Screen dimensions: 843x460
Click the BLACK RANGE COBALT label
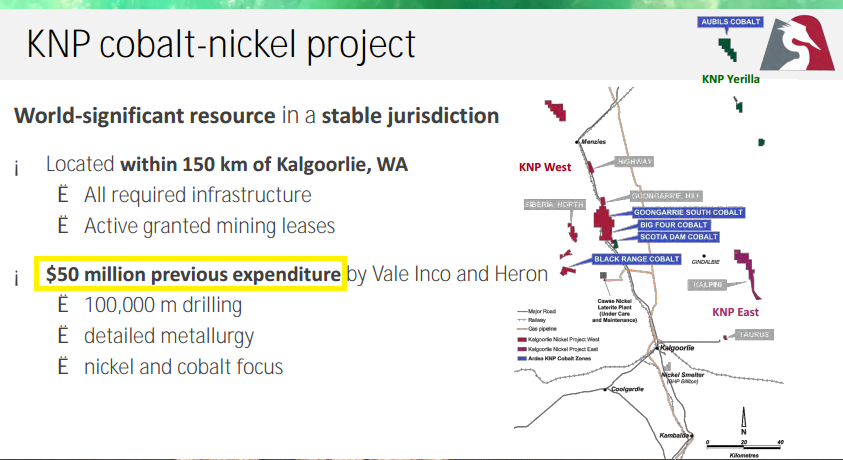click(x=637, y=259)
